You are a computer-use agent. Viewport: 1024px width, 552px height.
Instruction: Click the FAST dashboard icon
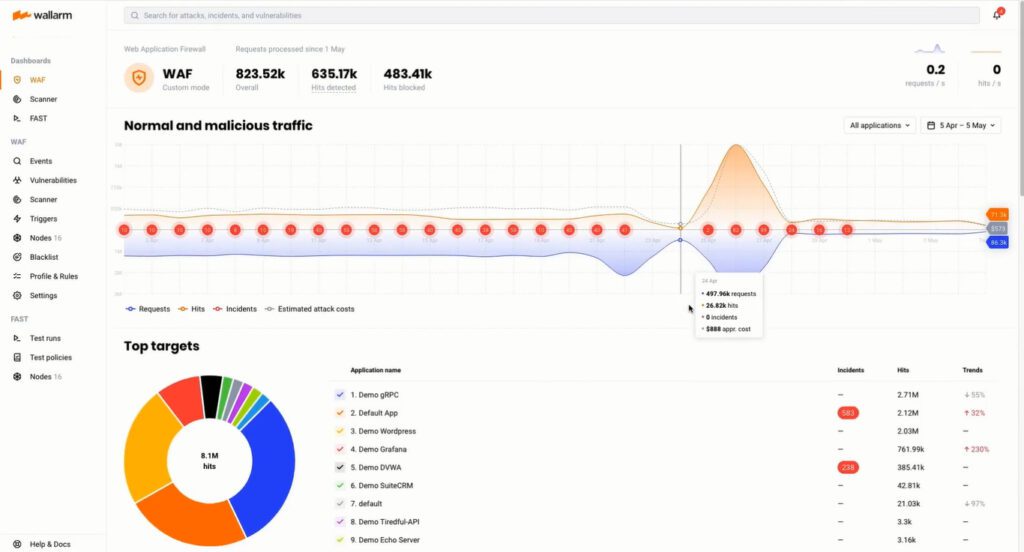point(17,118)
